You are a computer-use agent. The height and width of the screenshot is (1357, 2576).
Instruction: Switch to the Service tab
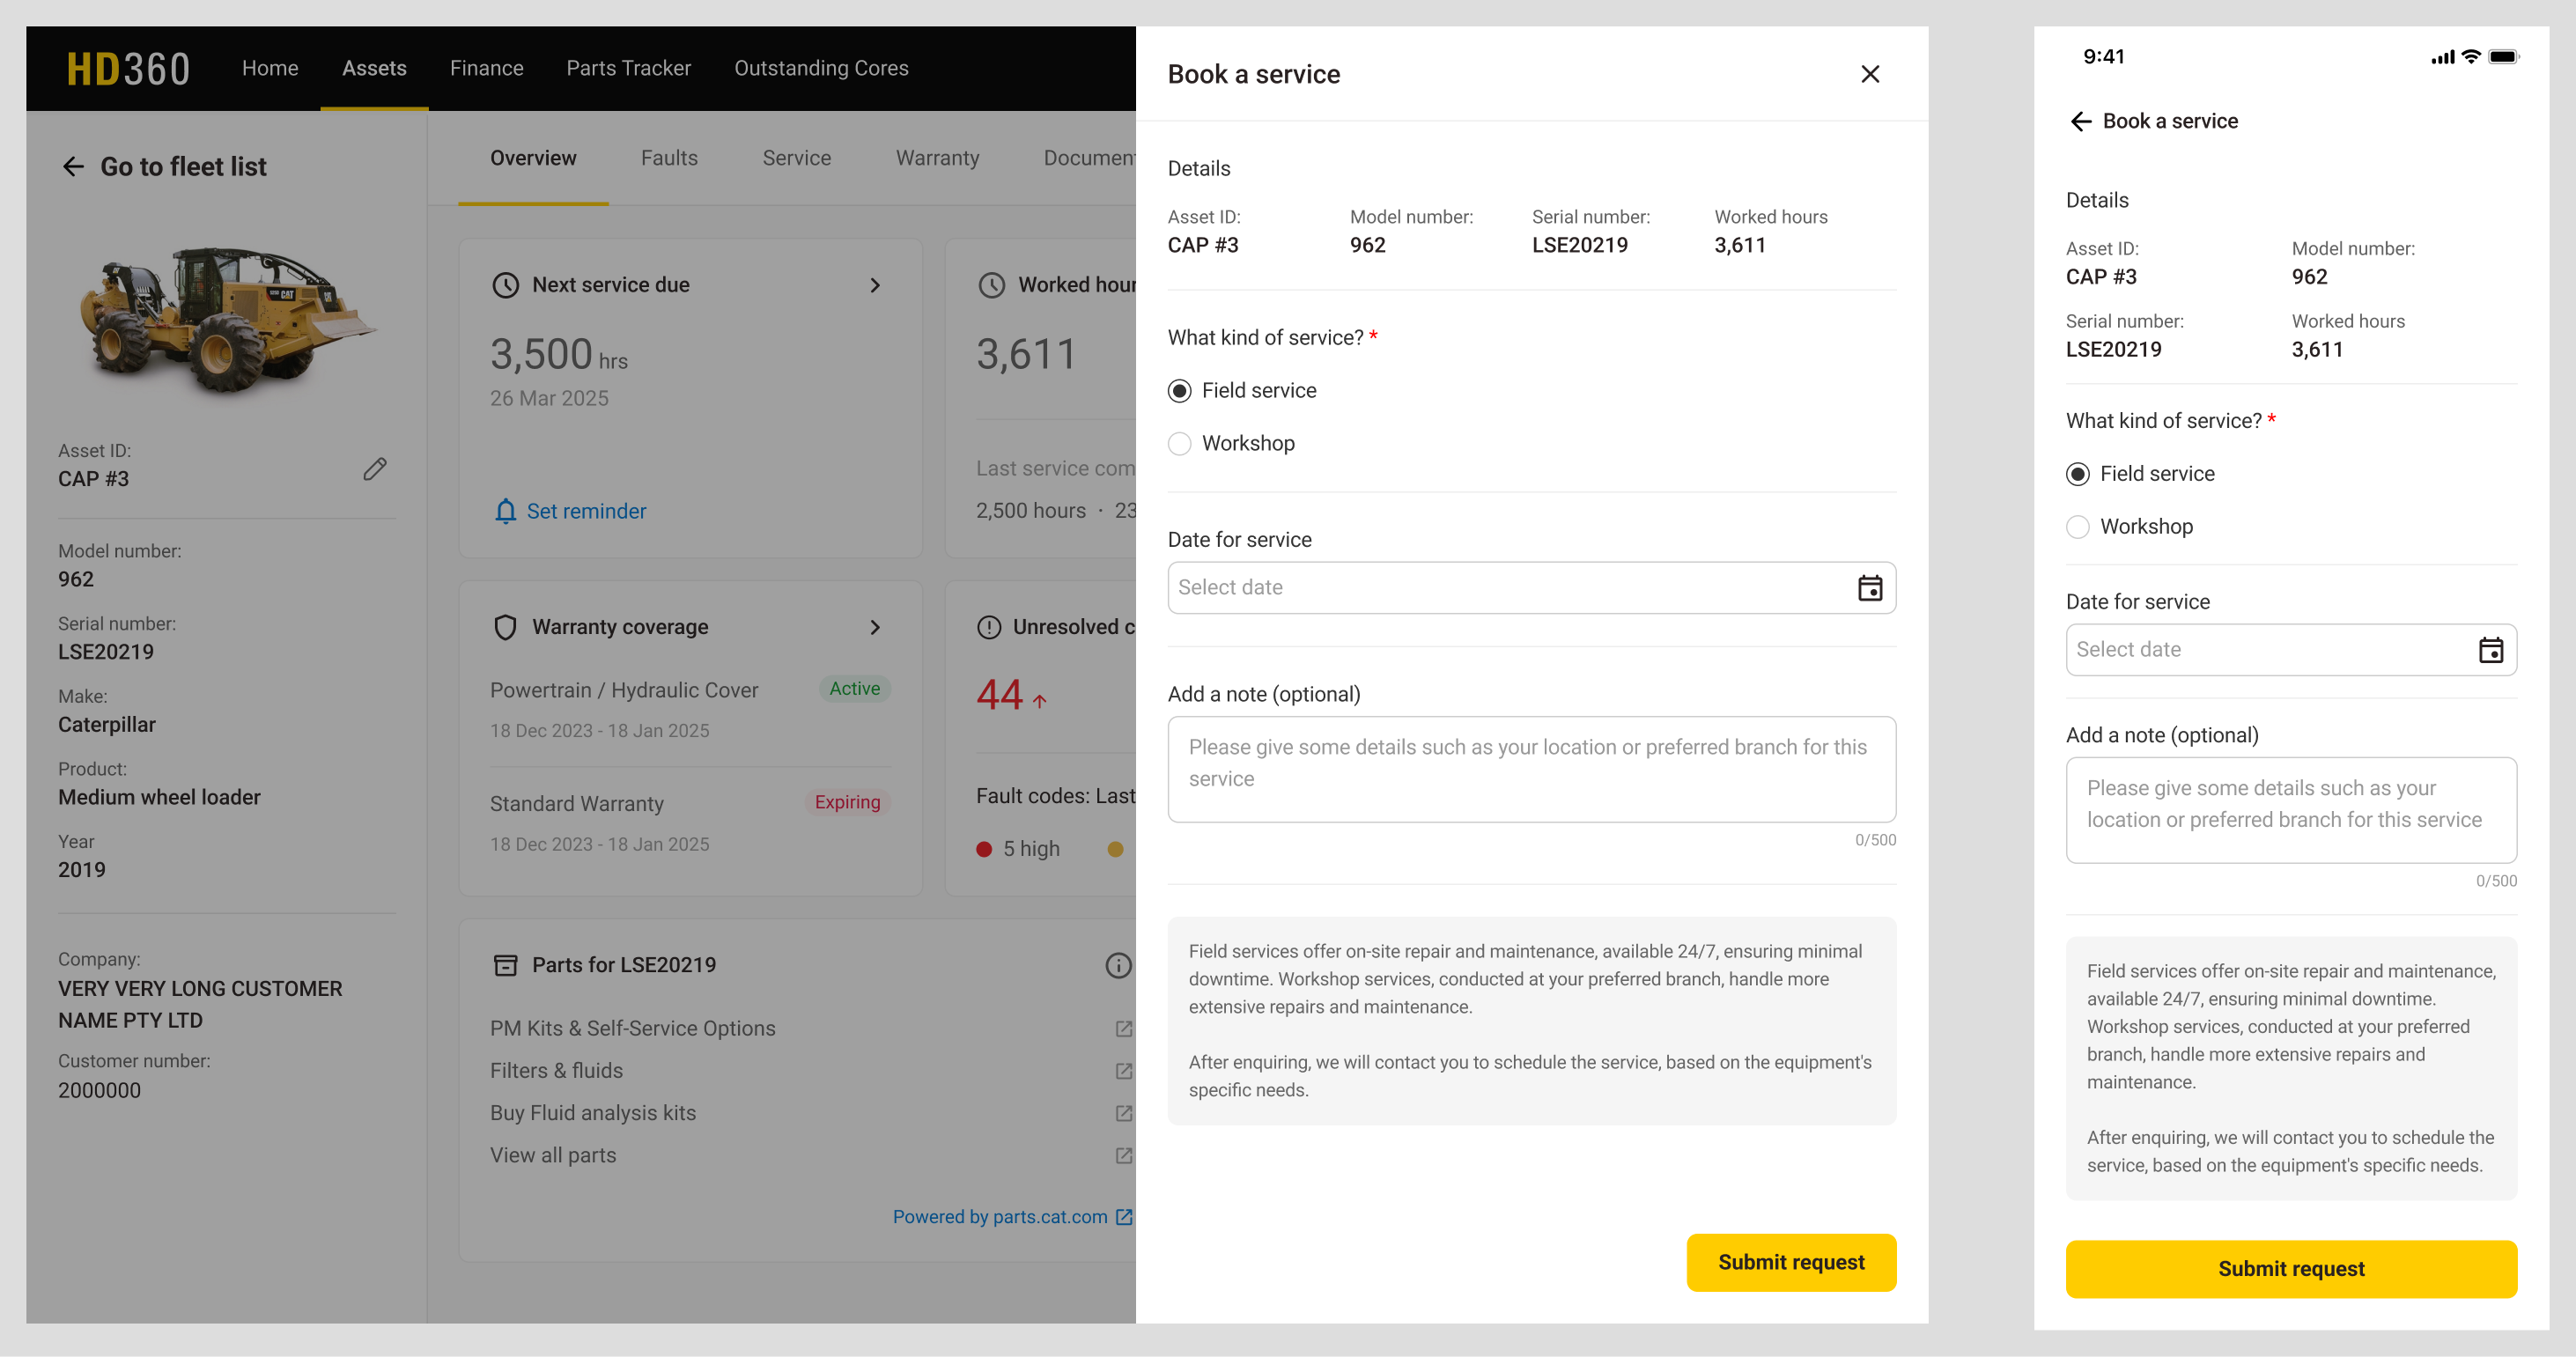tap(796, 158)
